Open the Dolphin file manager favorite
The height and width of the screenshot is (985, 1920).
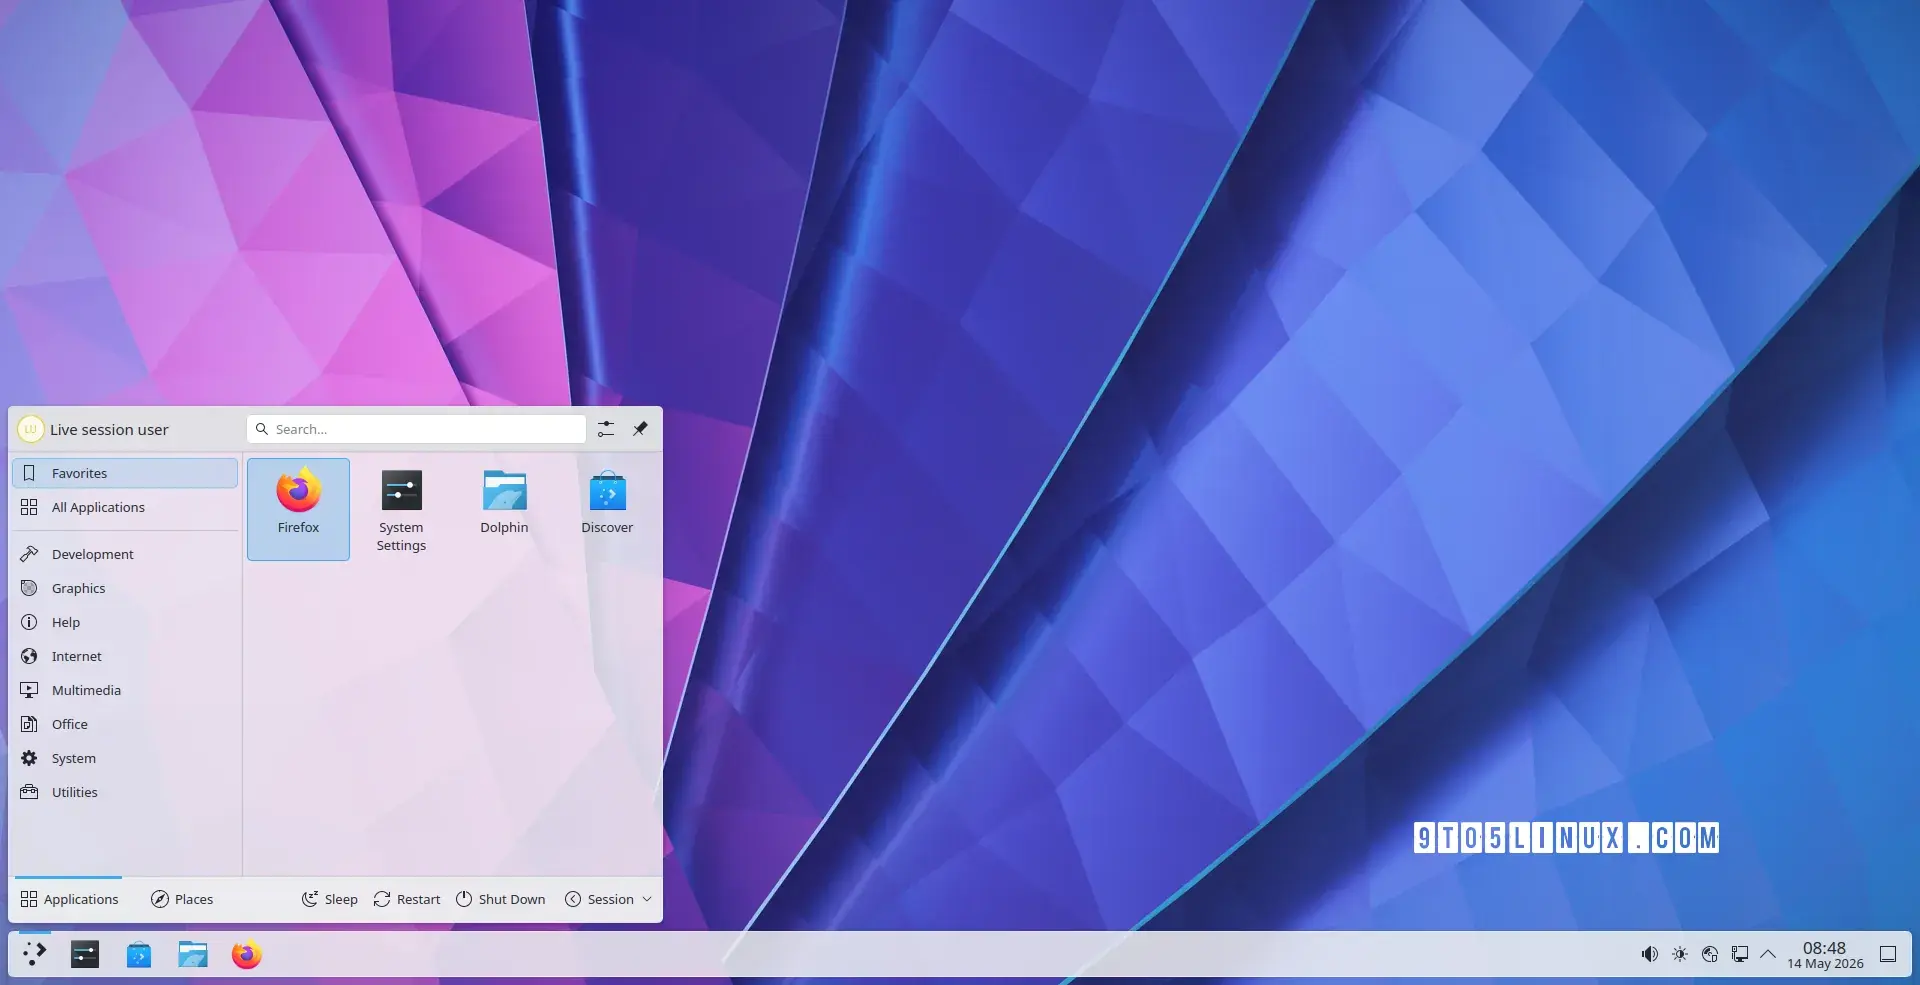[x=504, y=509]
